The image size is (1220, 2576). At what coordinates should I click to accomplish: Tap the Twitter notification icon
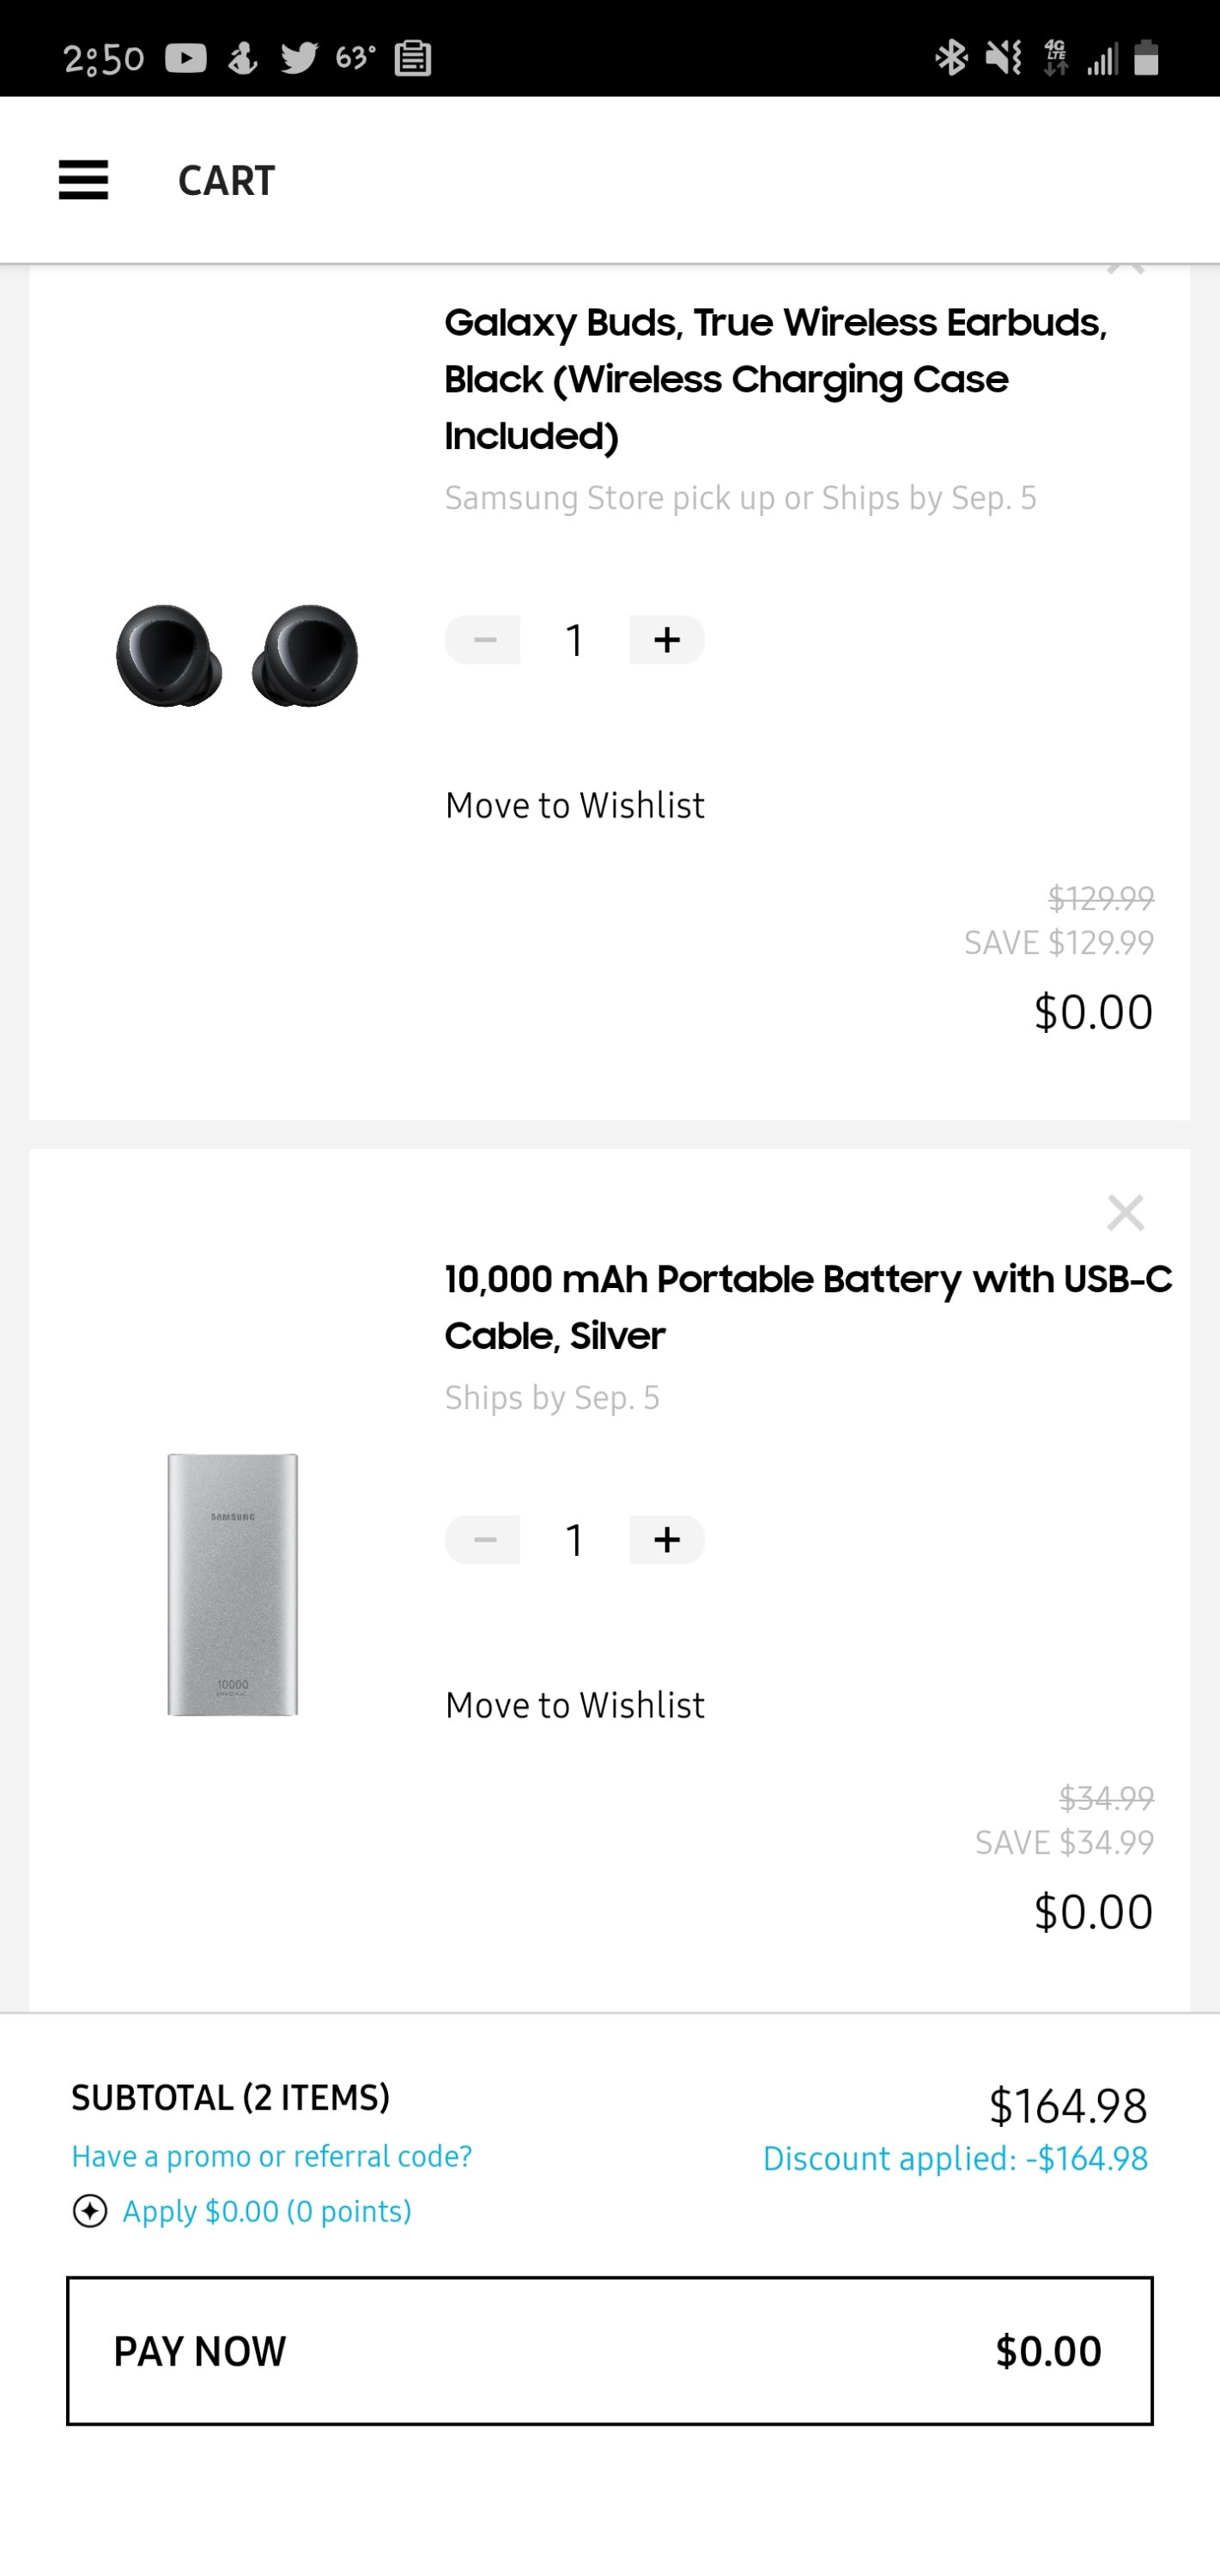(x=299, y=58)
